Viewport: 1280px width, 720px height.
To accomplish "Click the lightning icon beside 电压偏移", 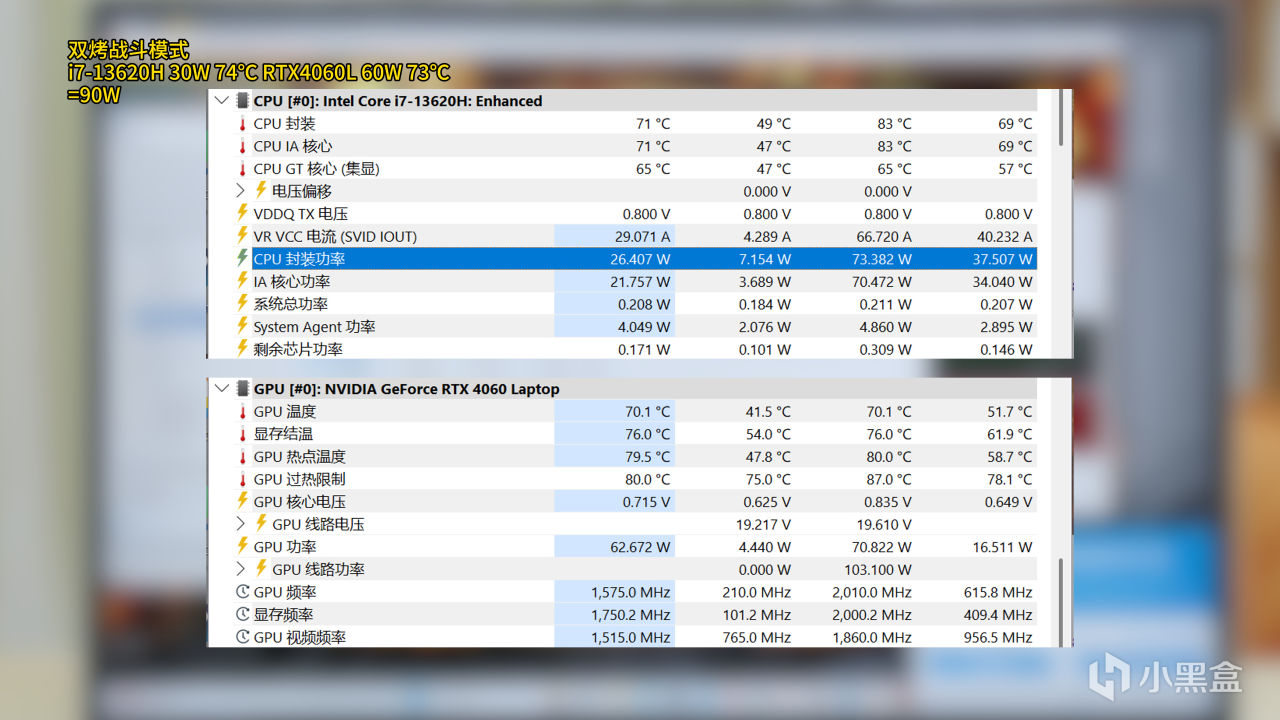I will 261,190.
